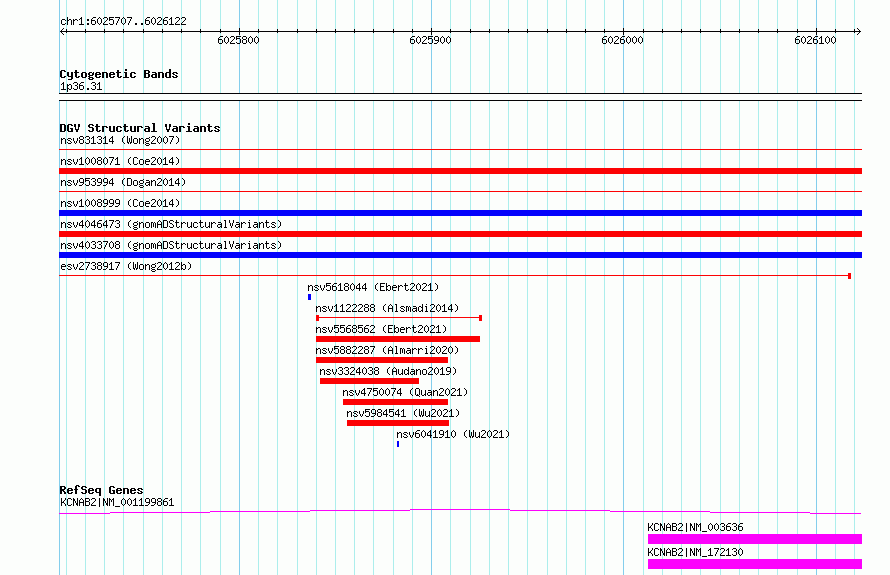Select the nsv5882287 (Almarri2020) red bar
This screenshot has height=575, width=890.
click(x=382, y=360)
